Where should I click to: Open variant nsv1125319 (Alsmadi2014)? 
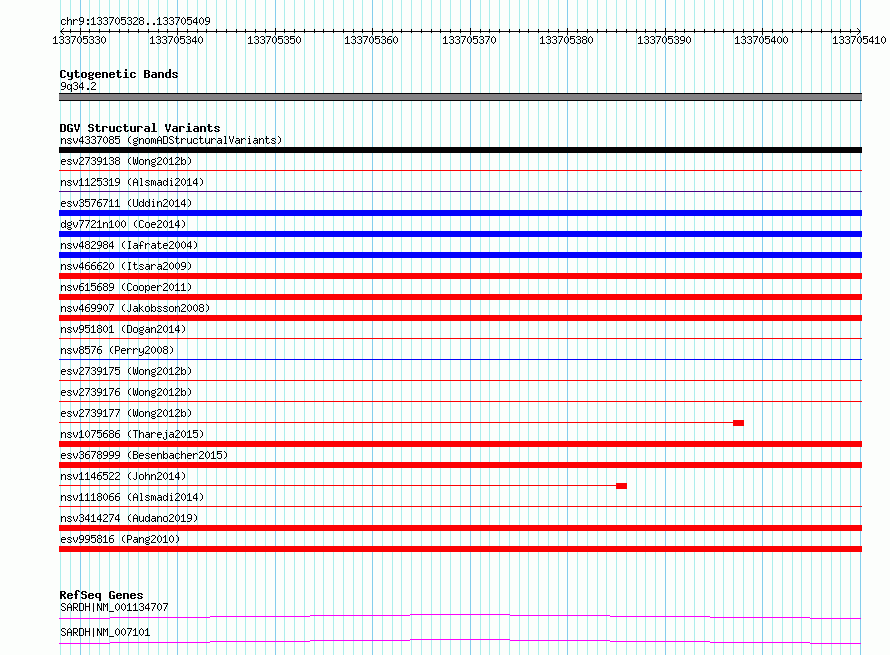(132, 182)
